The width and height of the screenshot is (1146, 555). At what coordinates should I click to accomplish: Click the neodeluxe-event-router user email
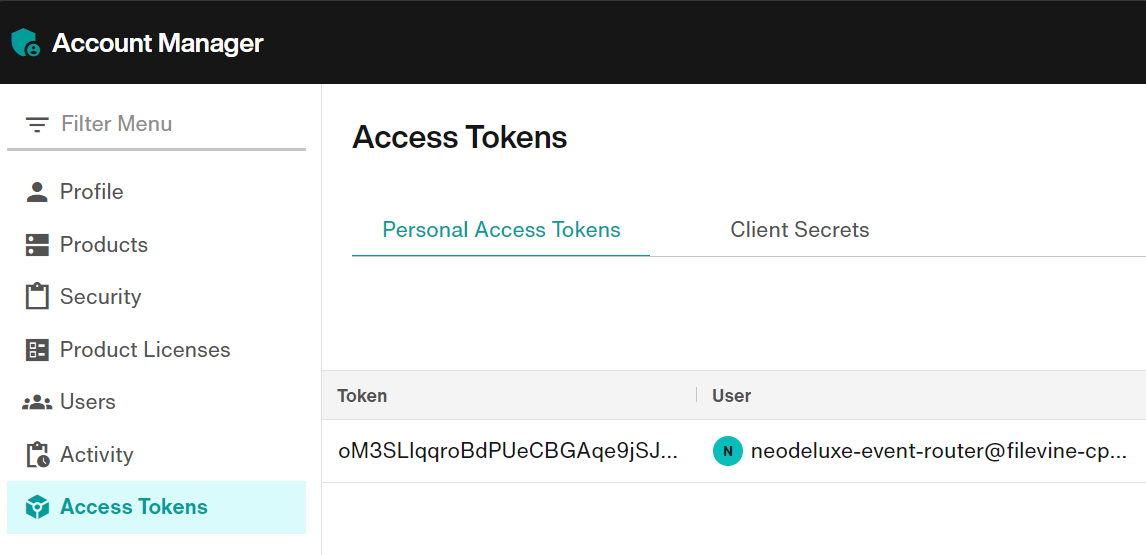pos(939,451)
